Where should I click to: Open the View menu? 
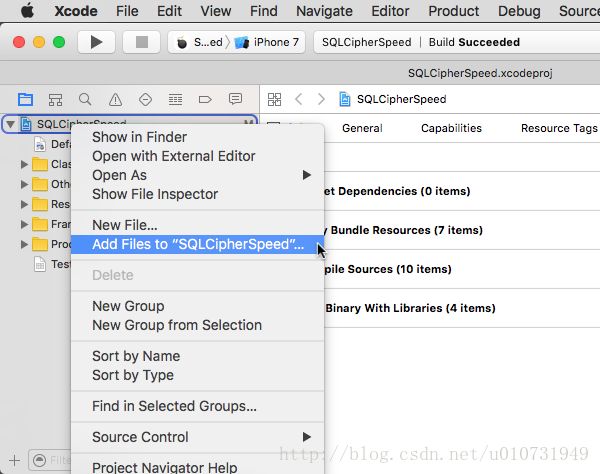(x=216, y=11)
